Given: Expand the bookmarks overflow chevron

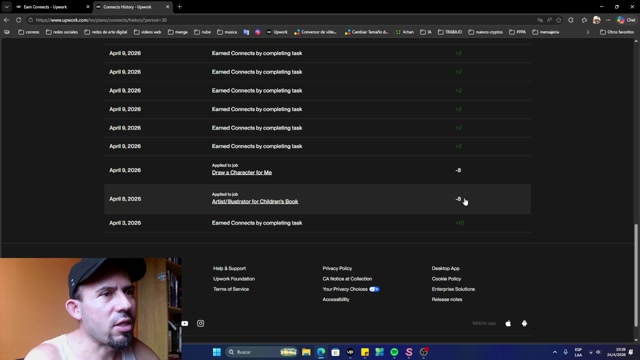Looking at the screenshot, I should pos(588,32).
